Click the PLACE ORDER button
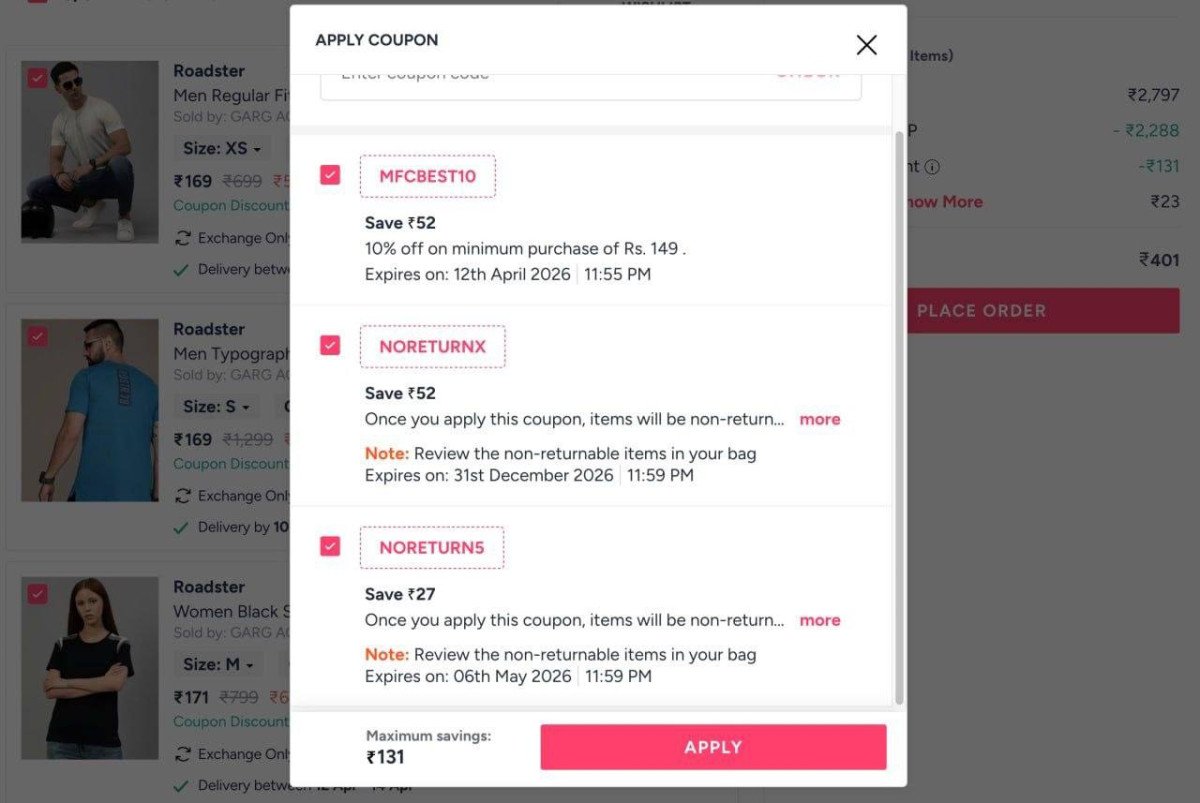This screenshot has height=803, width=1200. pyautogui.click(x=1040, y=311)
